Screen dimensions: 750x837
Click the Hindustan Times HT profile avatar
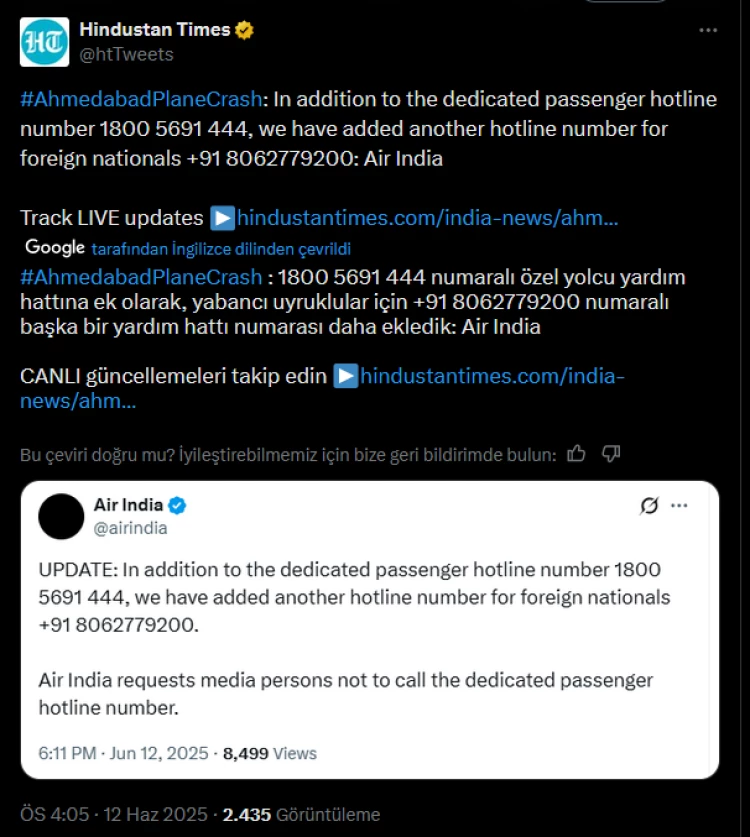tap(44, 42)
